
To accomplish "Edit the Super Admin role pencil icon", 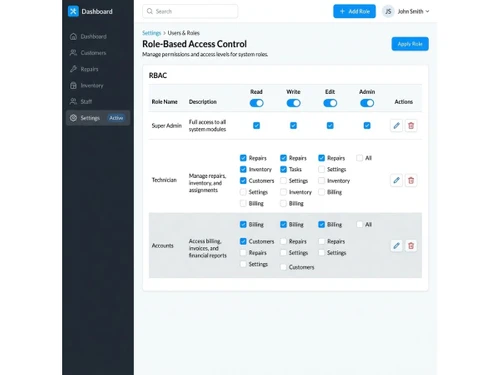I will click(396, 126).
